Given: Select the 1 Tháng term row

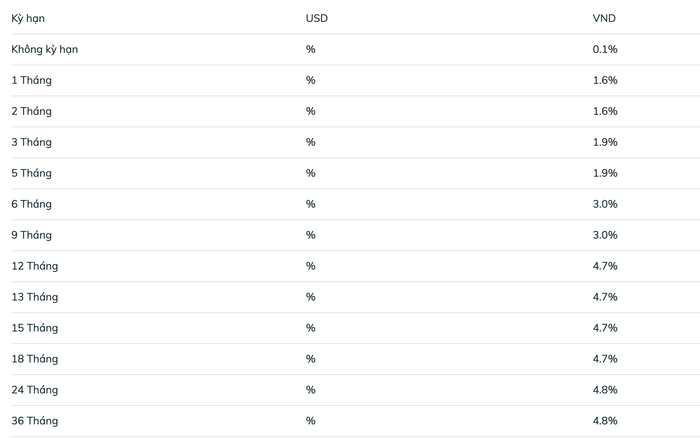Looking at the screenshot, I should 31,80.
